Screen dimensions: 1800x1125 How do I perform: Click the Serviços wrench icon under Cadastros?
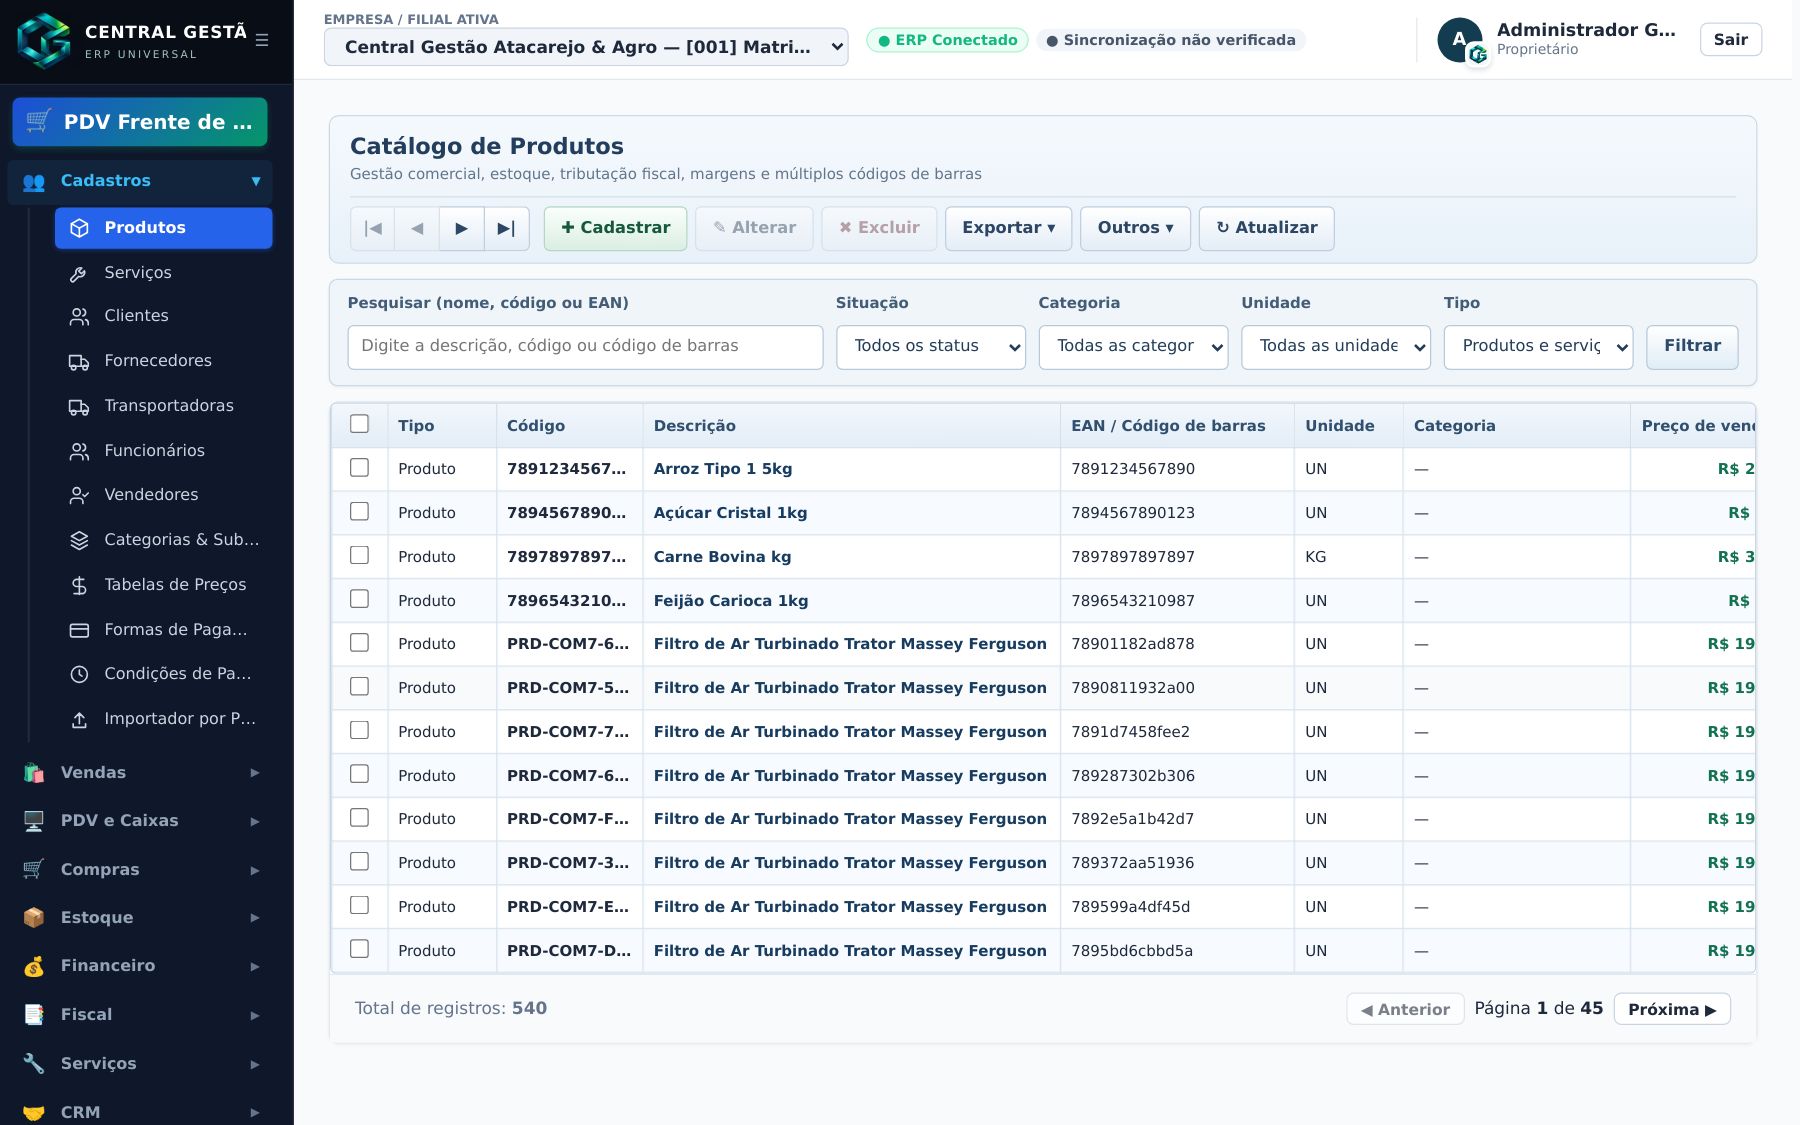pyautogui.click(x=79, y=273)
